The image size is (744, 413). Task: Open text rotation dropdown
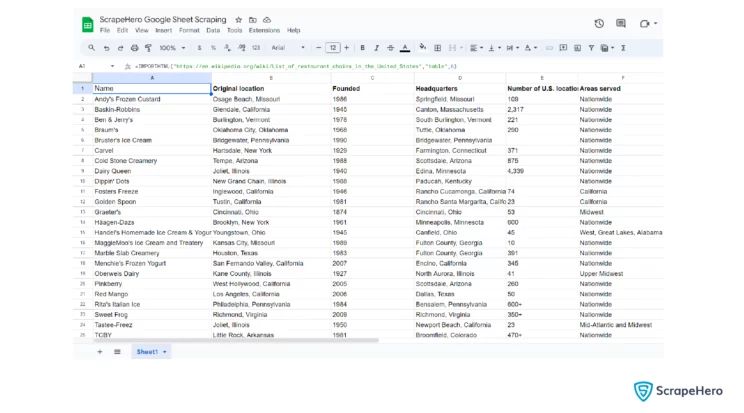(530, 48)
